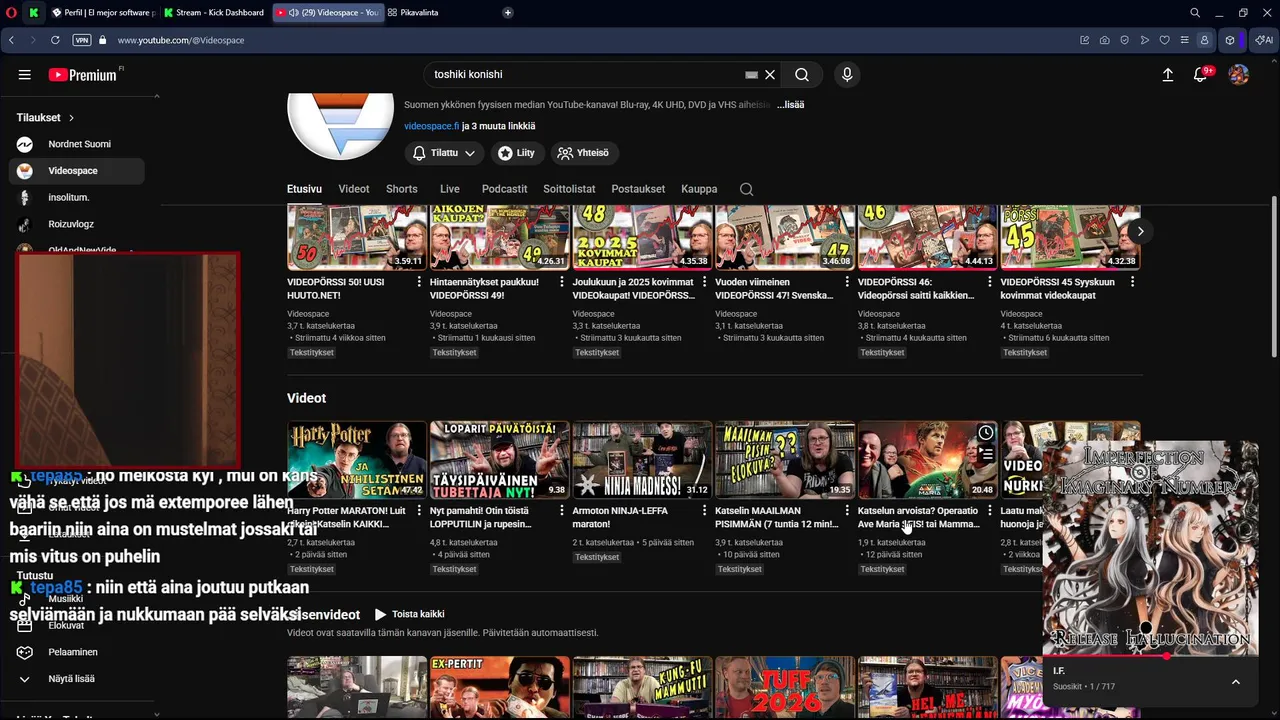This screenshot has height=720, width=1280.
Task: Click Toista kaikki play-all button
Action: point(410,614)
